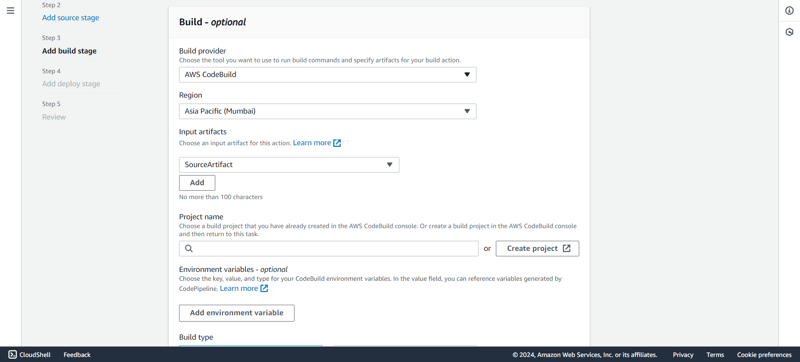
Task: Click the 'Step 5' label
Action: click(51, 105)
